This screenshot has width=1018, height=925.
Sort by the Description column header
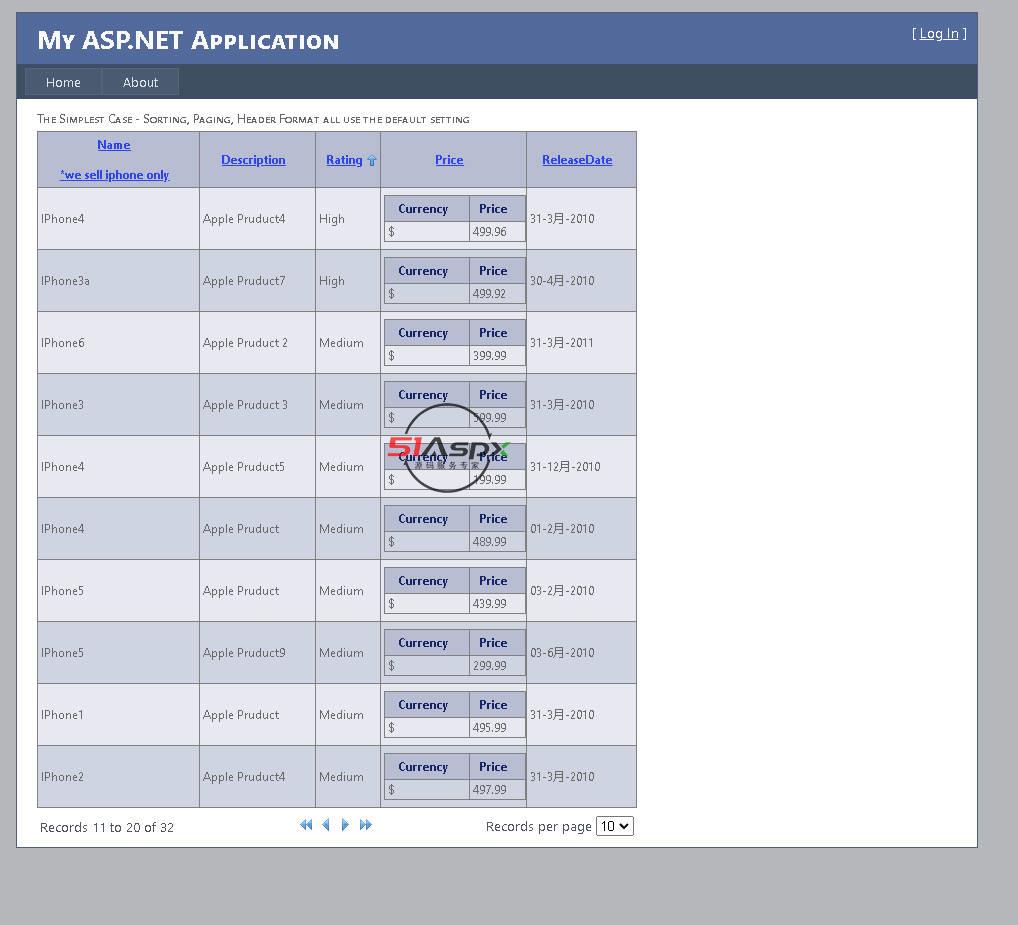tap(253, 160)
